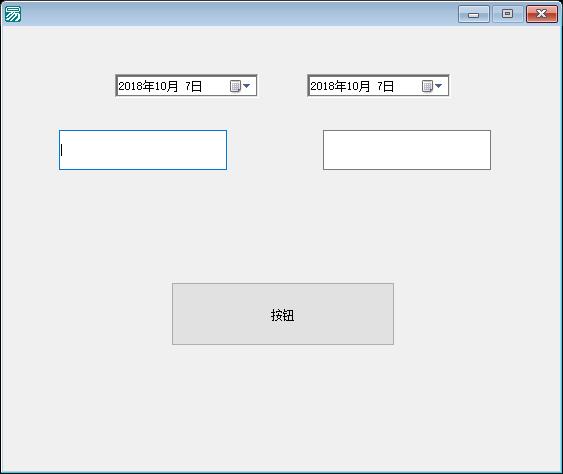This screenshot has height=474, width=563.
Task: Expand the right date picker dropdown arrow
Action: click(438, 86)
